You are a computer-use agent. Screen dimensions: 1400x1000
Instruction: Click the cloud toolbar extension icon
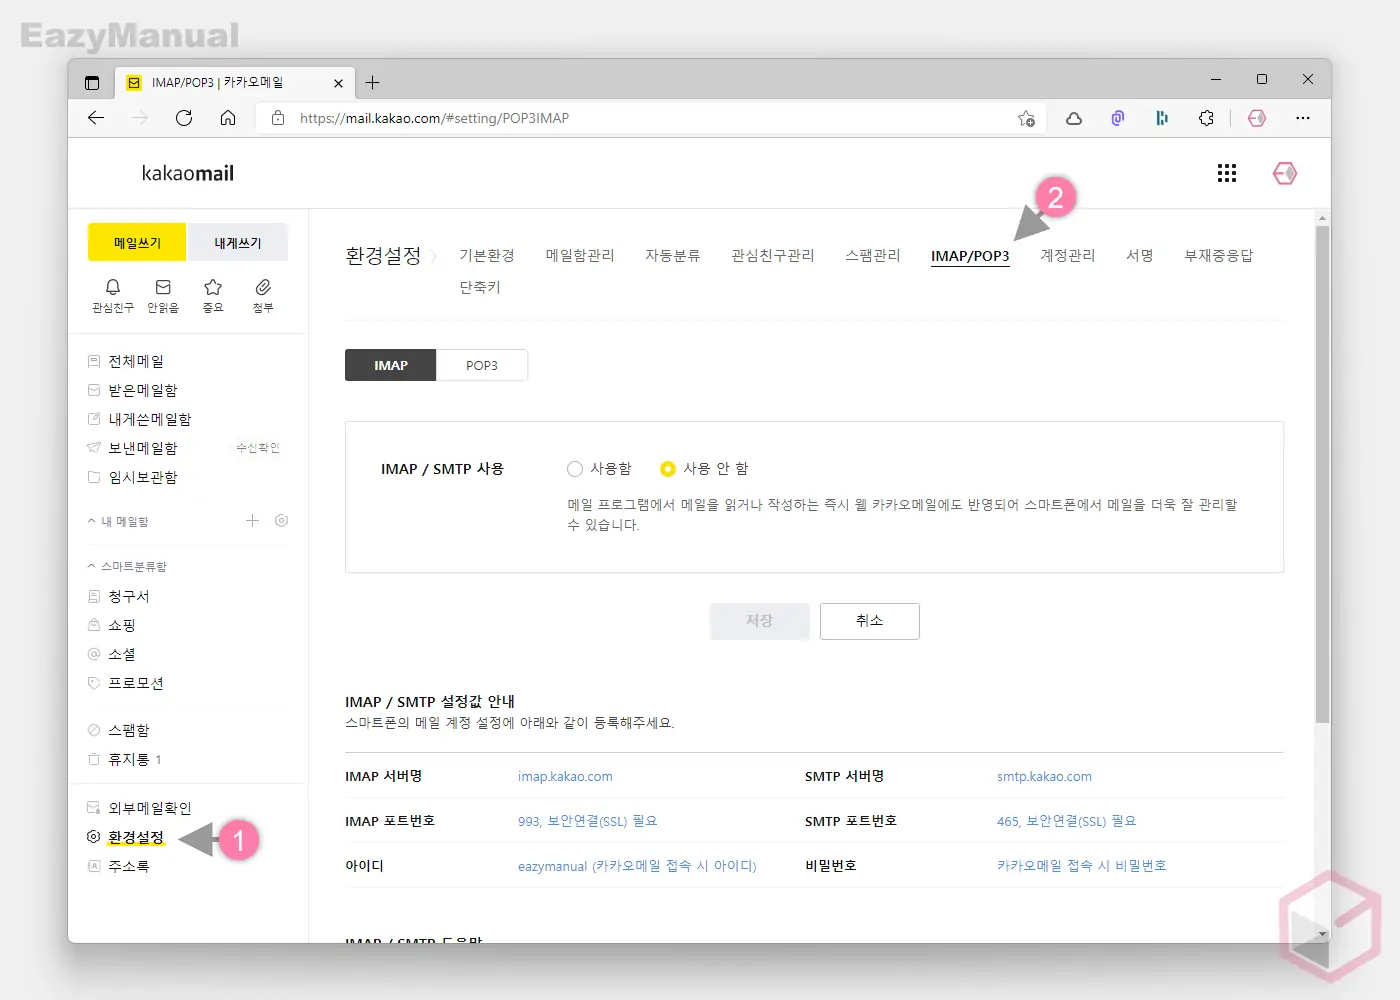pyautogui.click(x=1074, y=118)
